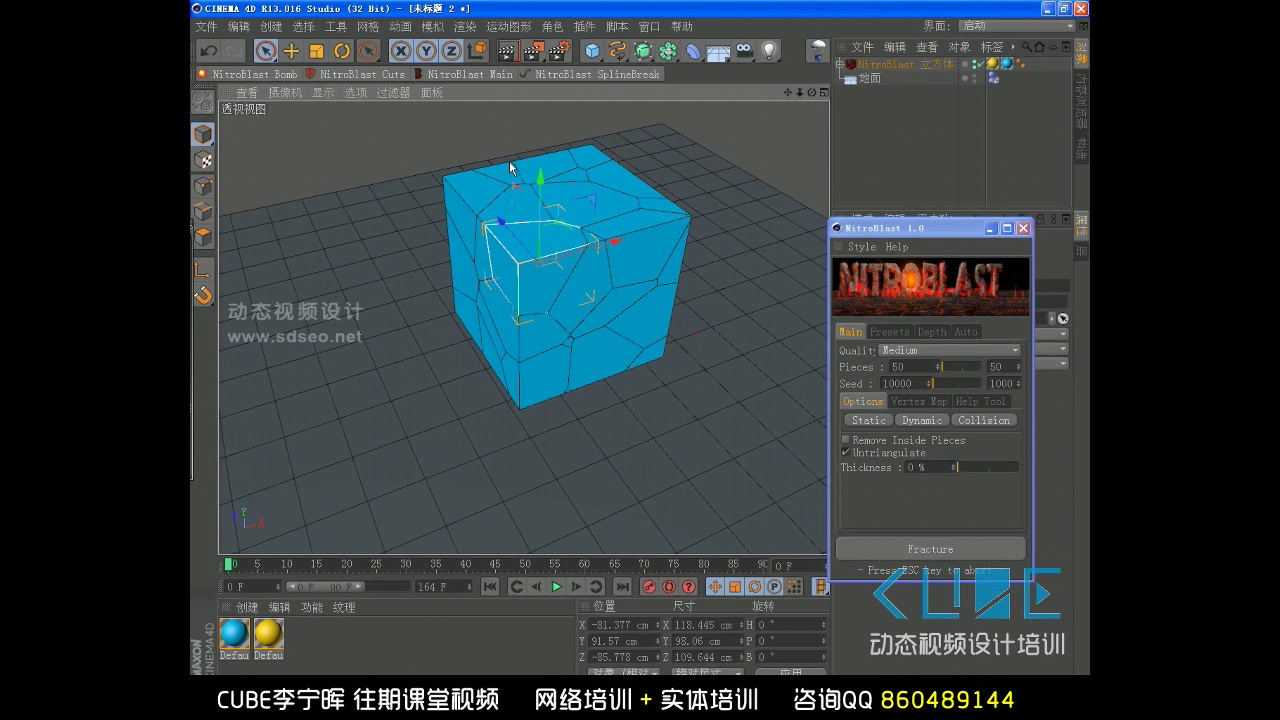Viewport: 1280px width, 720px height.
Task: Toggle rotation keyframe recording icon
Action: pyautogui.click(x=755, y=587)
